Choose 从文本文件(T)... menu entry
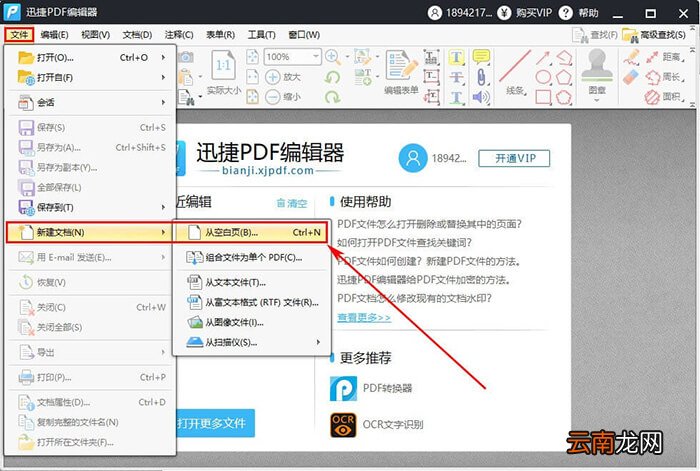The height and width of the screenshot is (471, 700). (253, 283)
